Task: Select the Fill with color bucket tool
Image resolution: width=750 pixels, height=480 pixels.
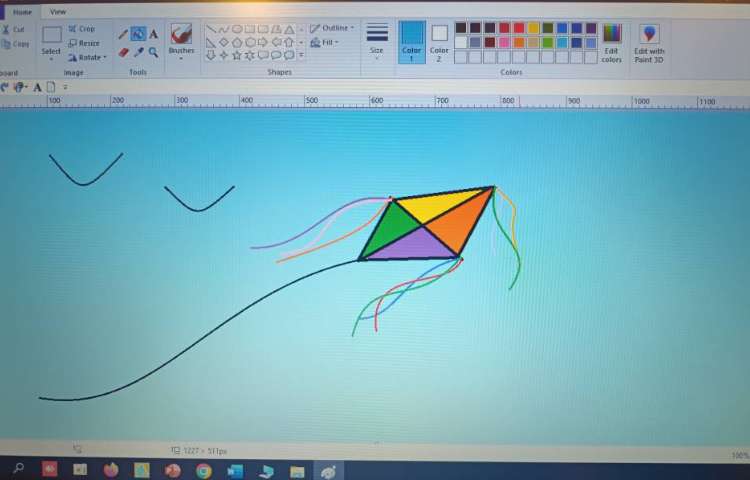Action: pos(138,34)
